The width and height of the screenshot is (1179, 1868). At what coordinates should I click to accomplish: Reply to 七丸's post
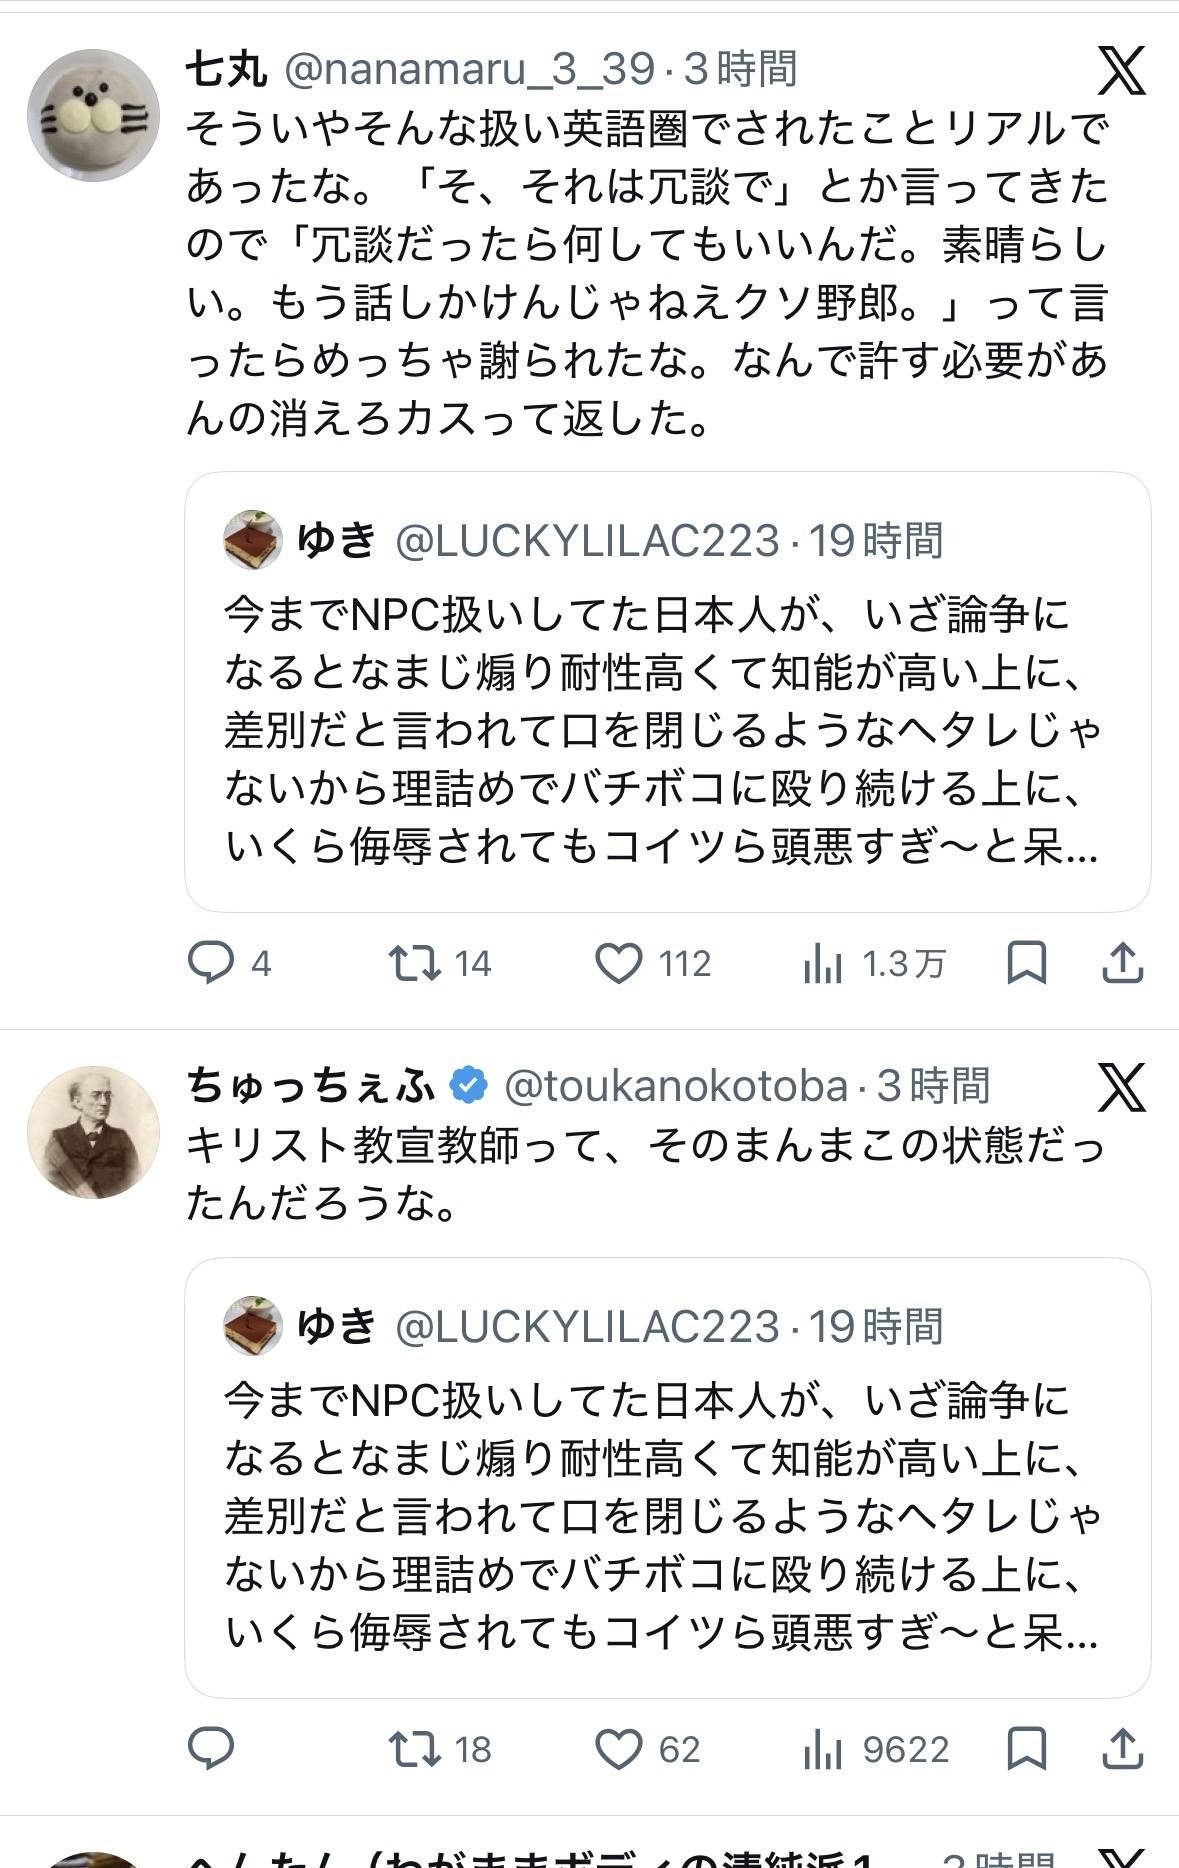[x=211, y=963]
